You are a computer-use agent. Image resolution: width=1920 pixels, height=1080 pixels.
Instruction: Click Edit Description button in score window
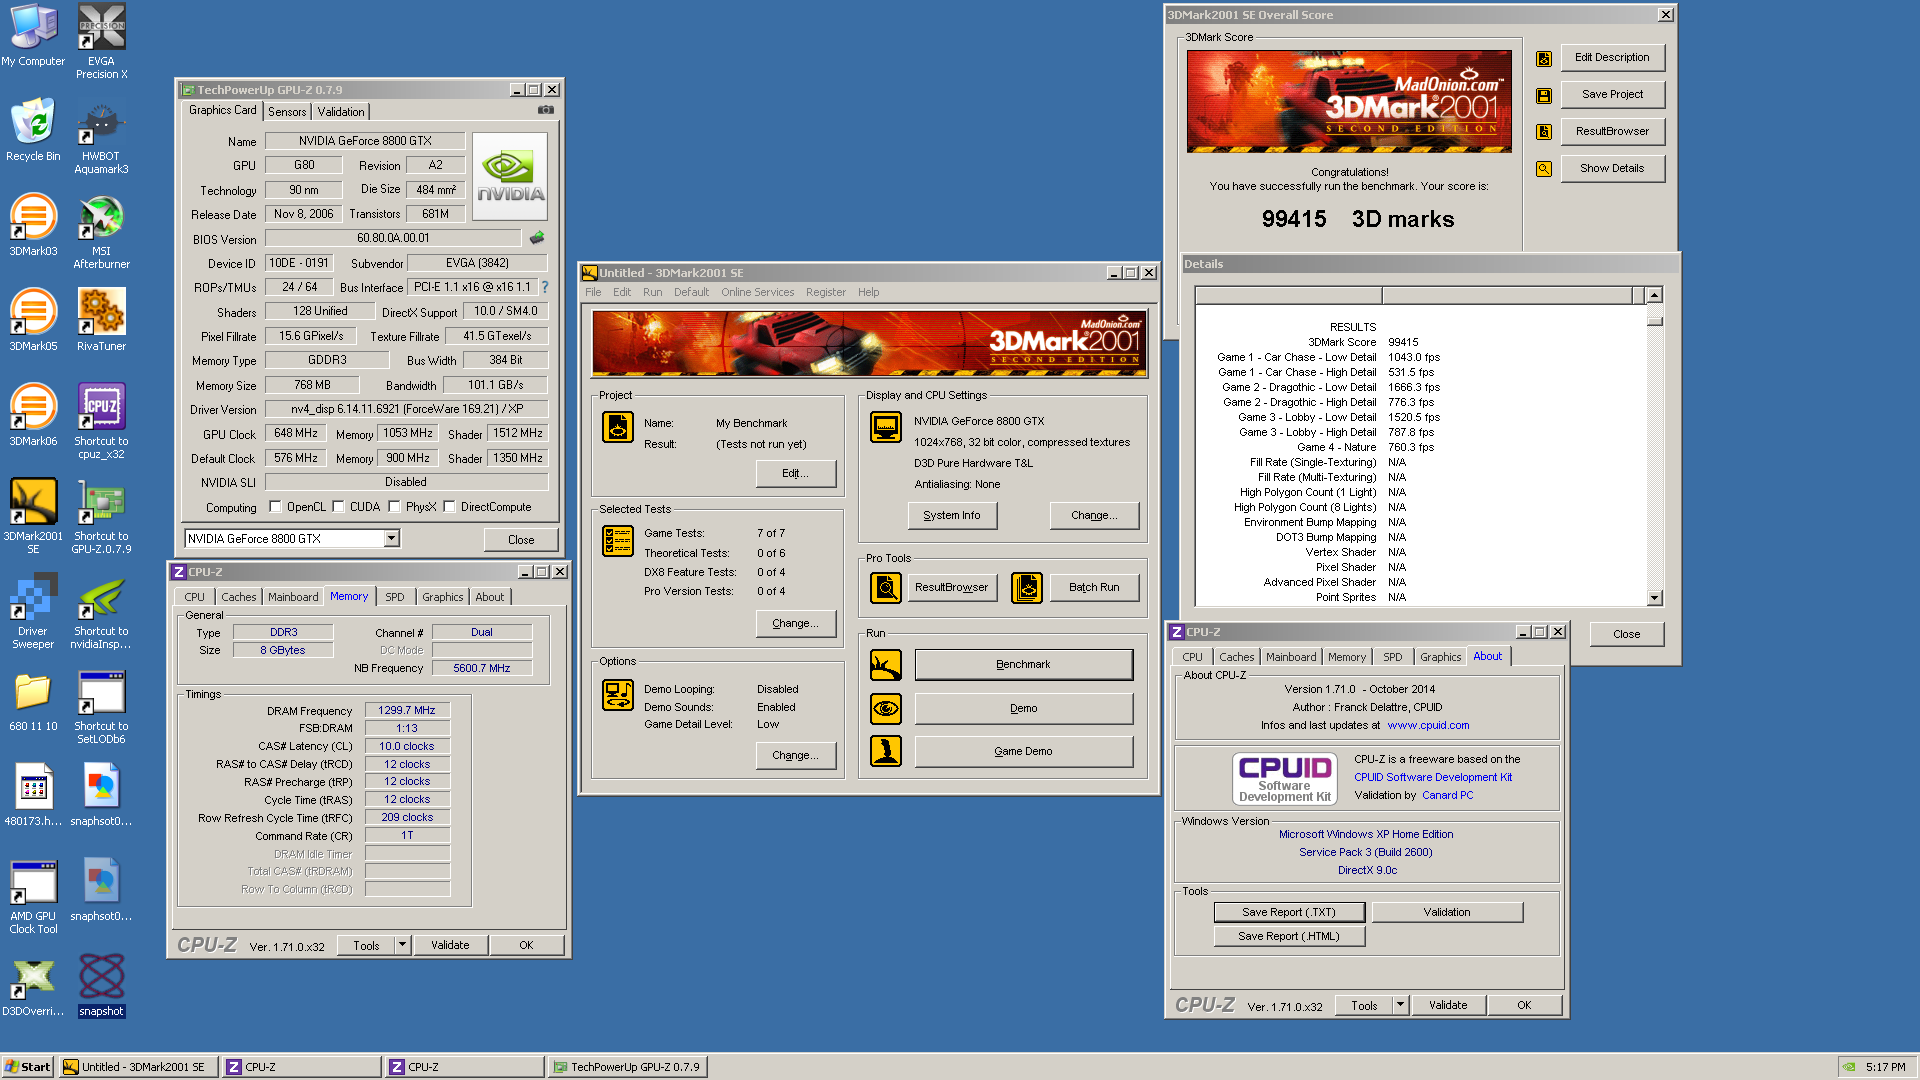point(1612,58)
